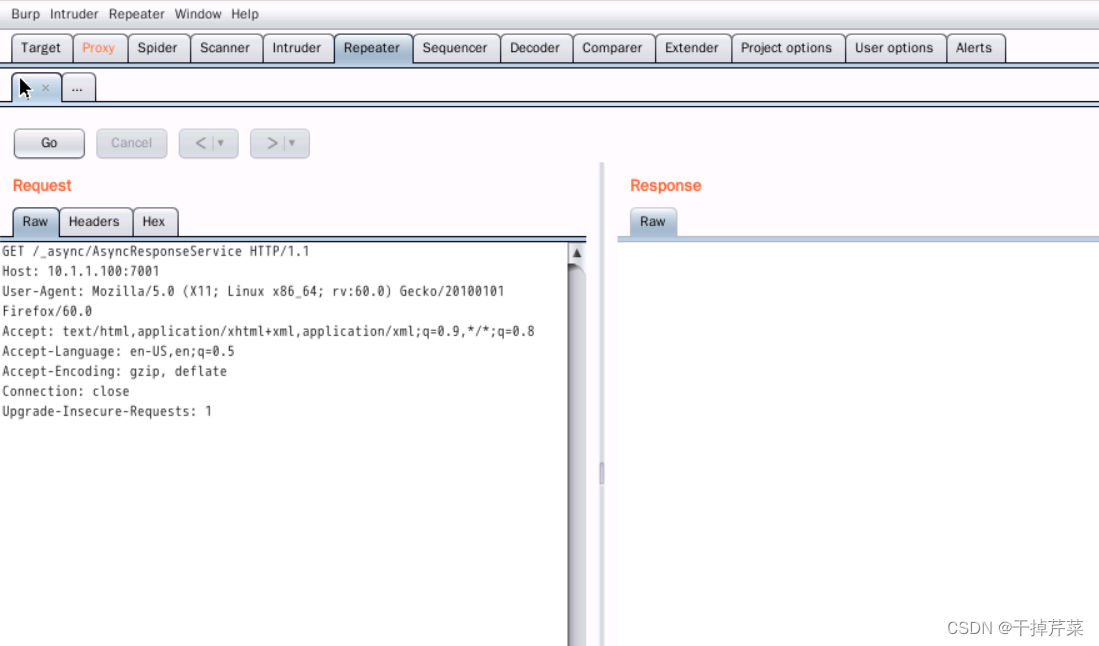Click the Upgrade-Insecure-Requests header line

[107, 411]
